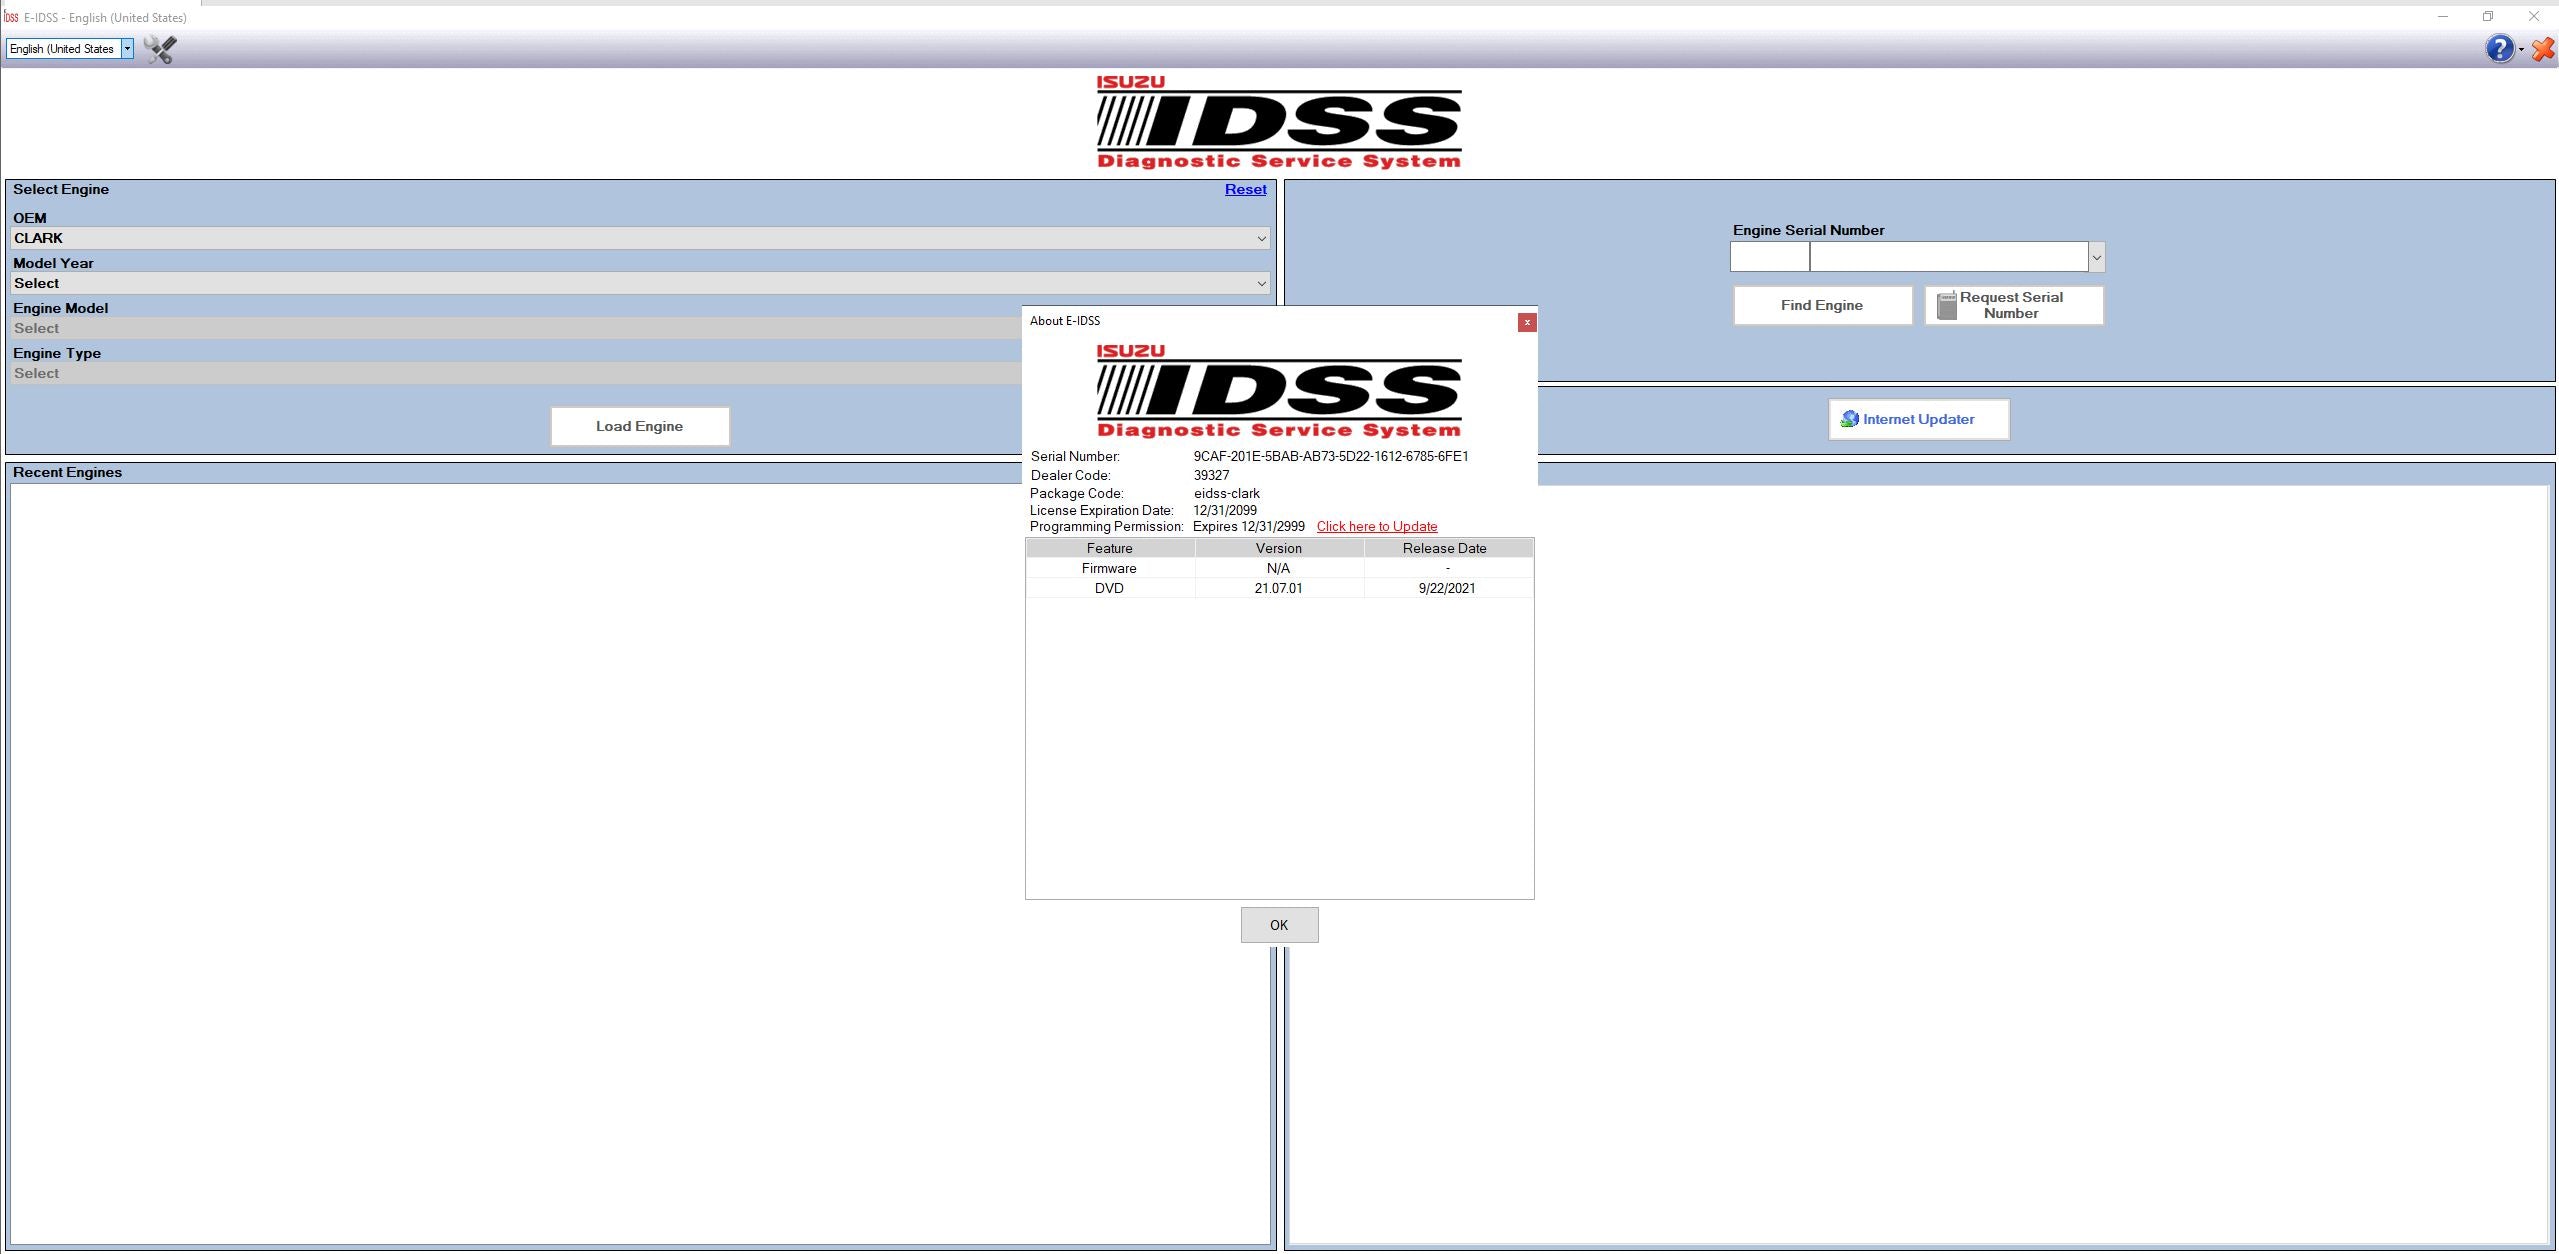
Task: Click the ISUZU IDSS logo at the top
Action: (1278, 123)
